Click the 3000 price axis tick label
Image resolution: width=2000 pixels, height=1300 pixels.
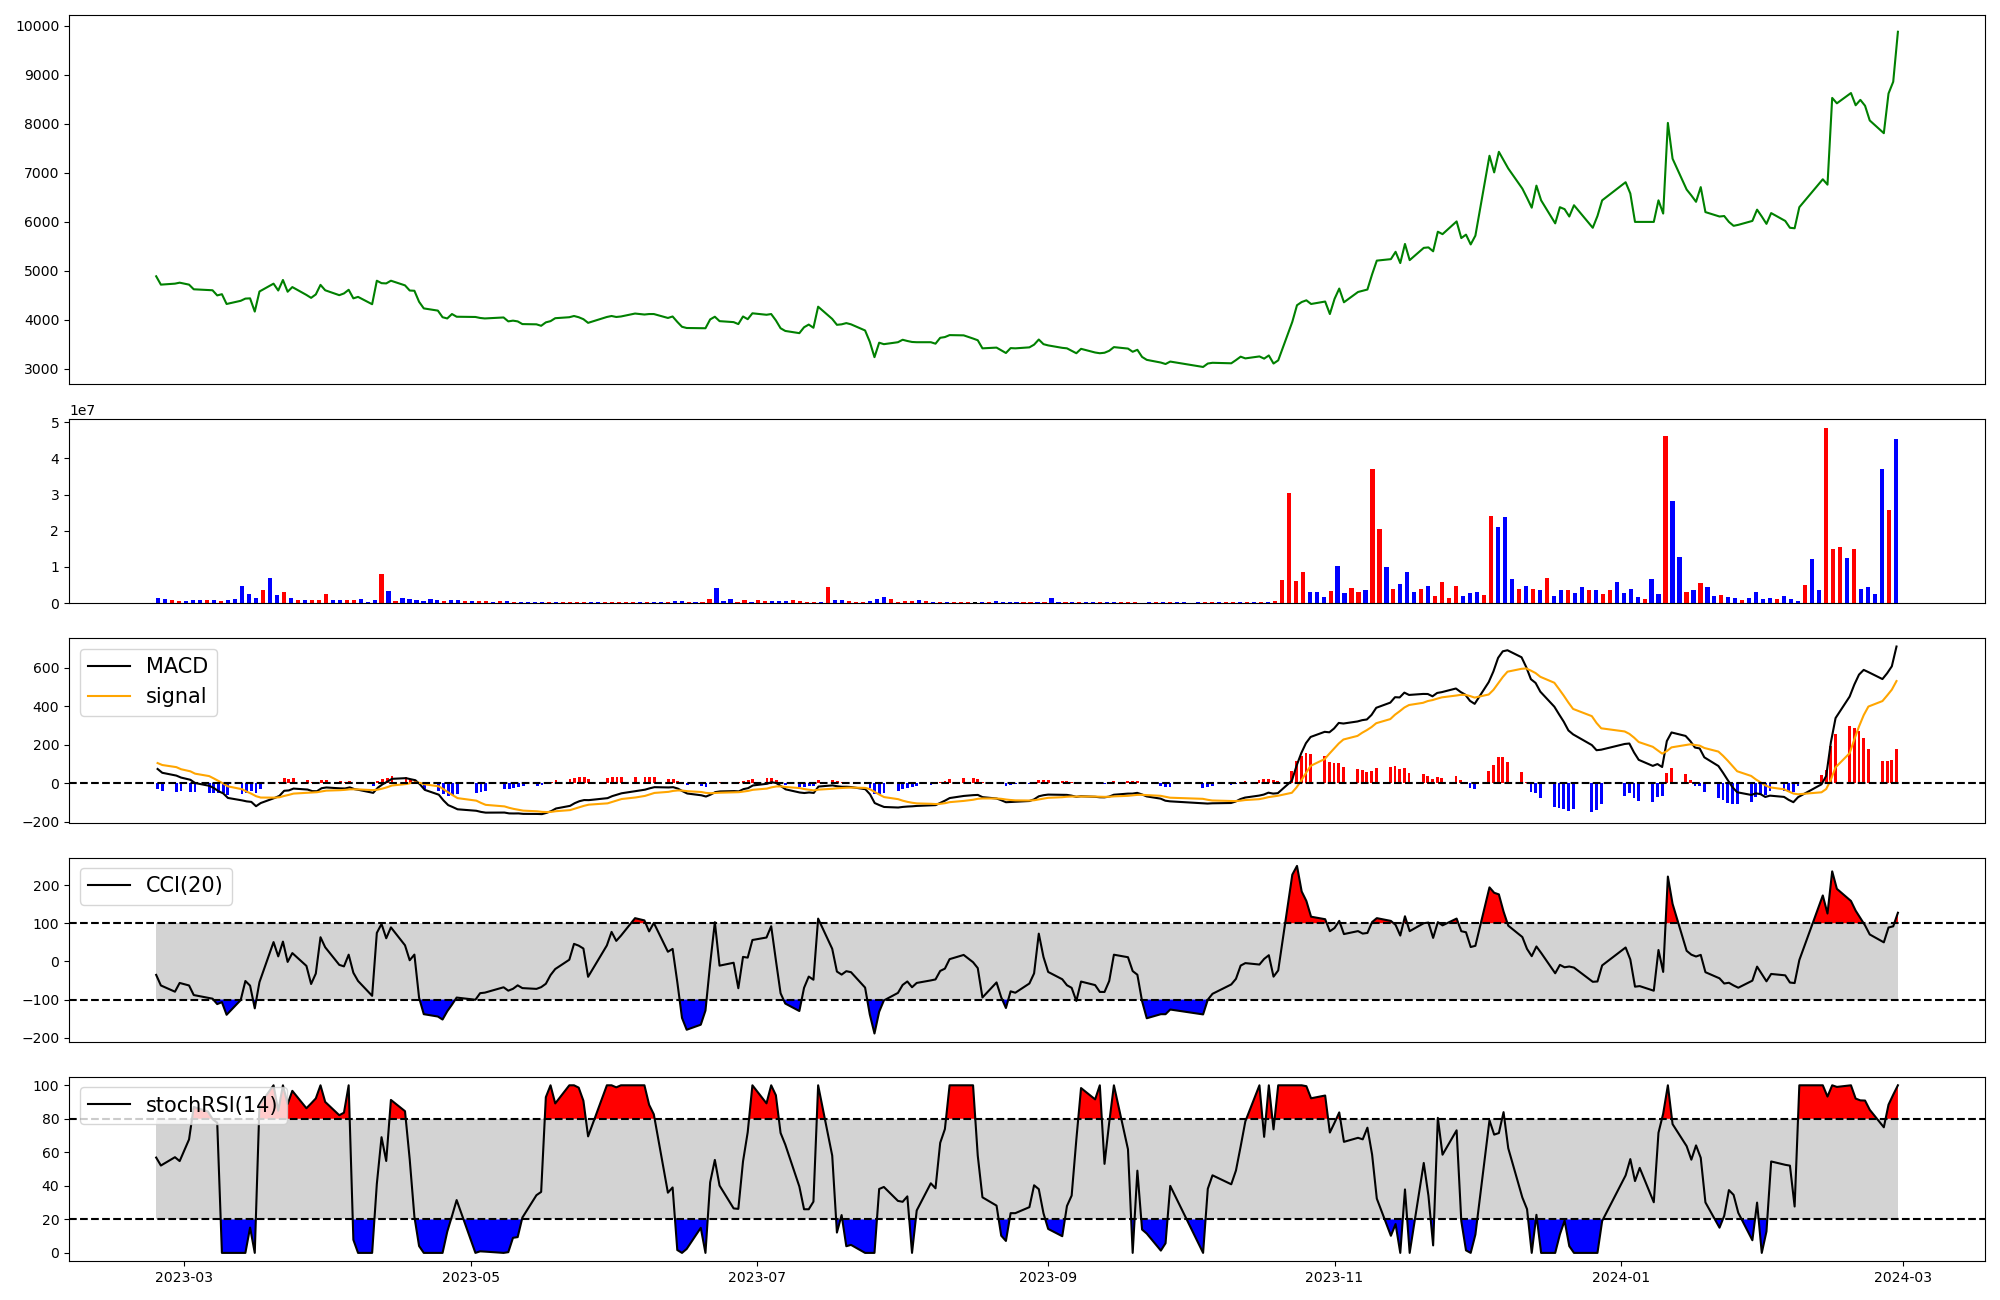click(41, 369)
